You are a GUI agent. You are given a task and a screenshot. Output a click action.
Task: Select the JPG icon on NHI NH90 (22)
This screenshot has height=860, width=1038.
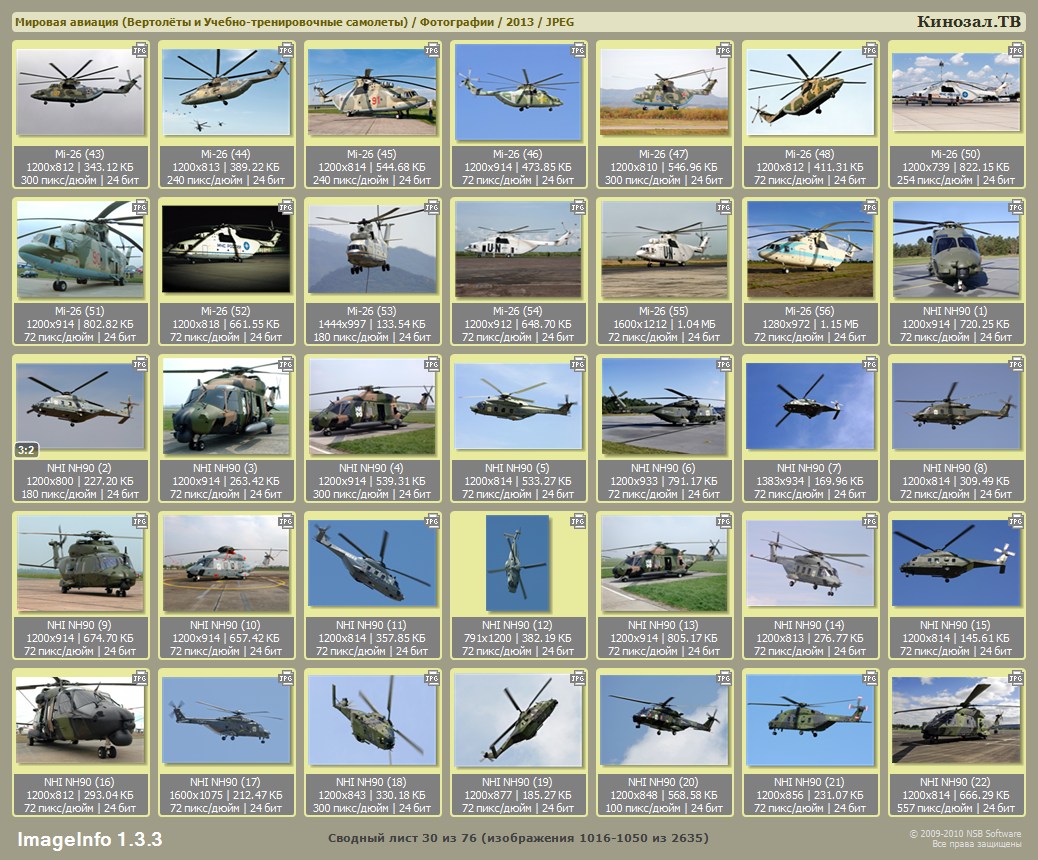coord(1016,678)
